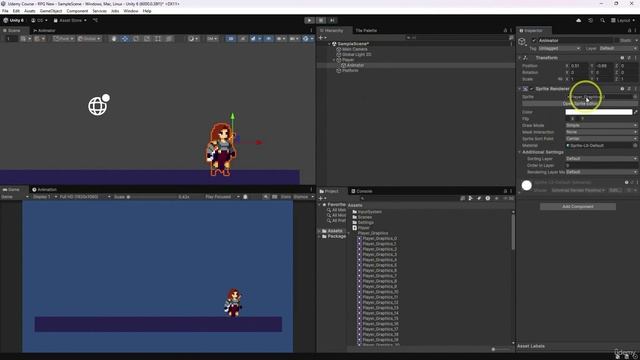Switch to the Console tab
This screenshot has height=360, width=640.
click(x=362, y=191)
